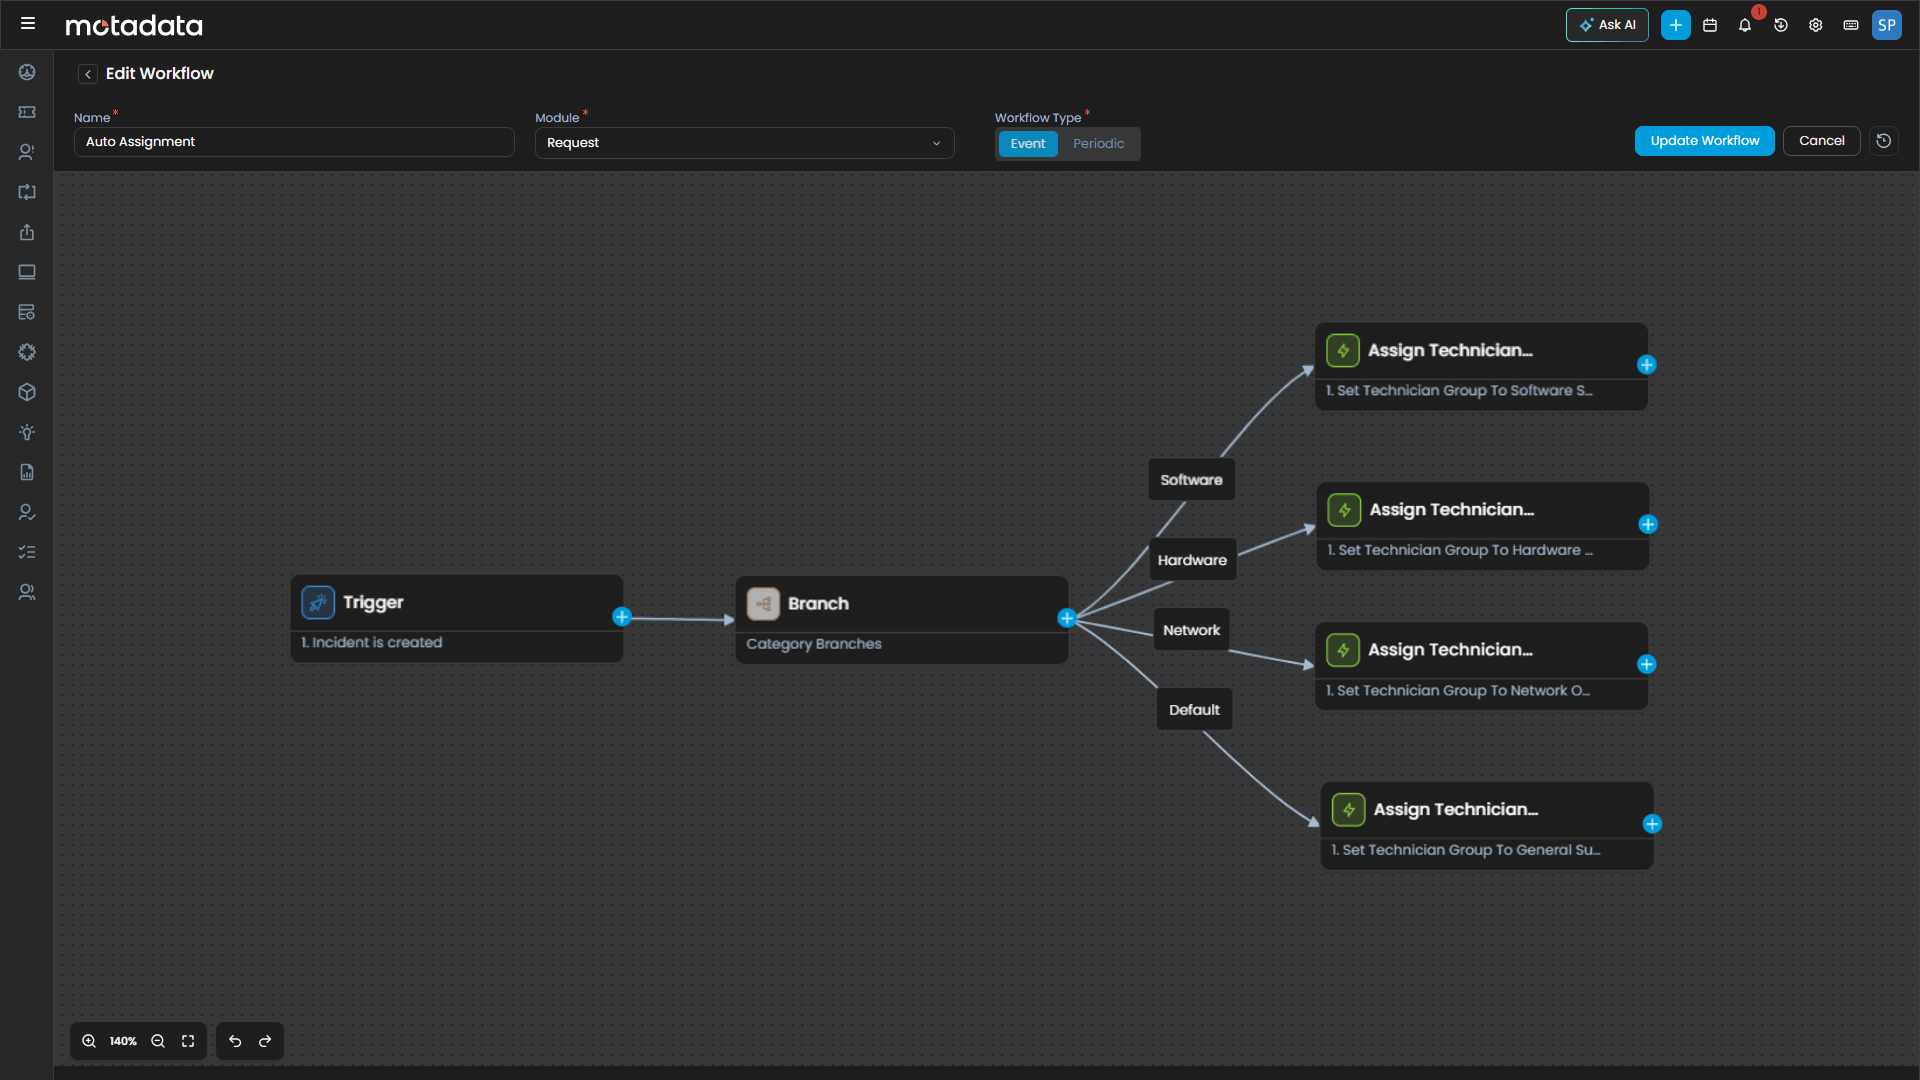The image size is (1920, 1080).
Task: Open the history icon in the top bar
Action: [x=1781, y=25]
